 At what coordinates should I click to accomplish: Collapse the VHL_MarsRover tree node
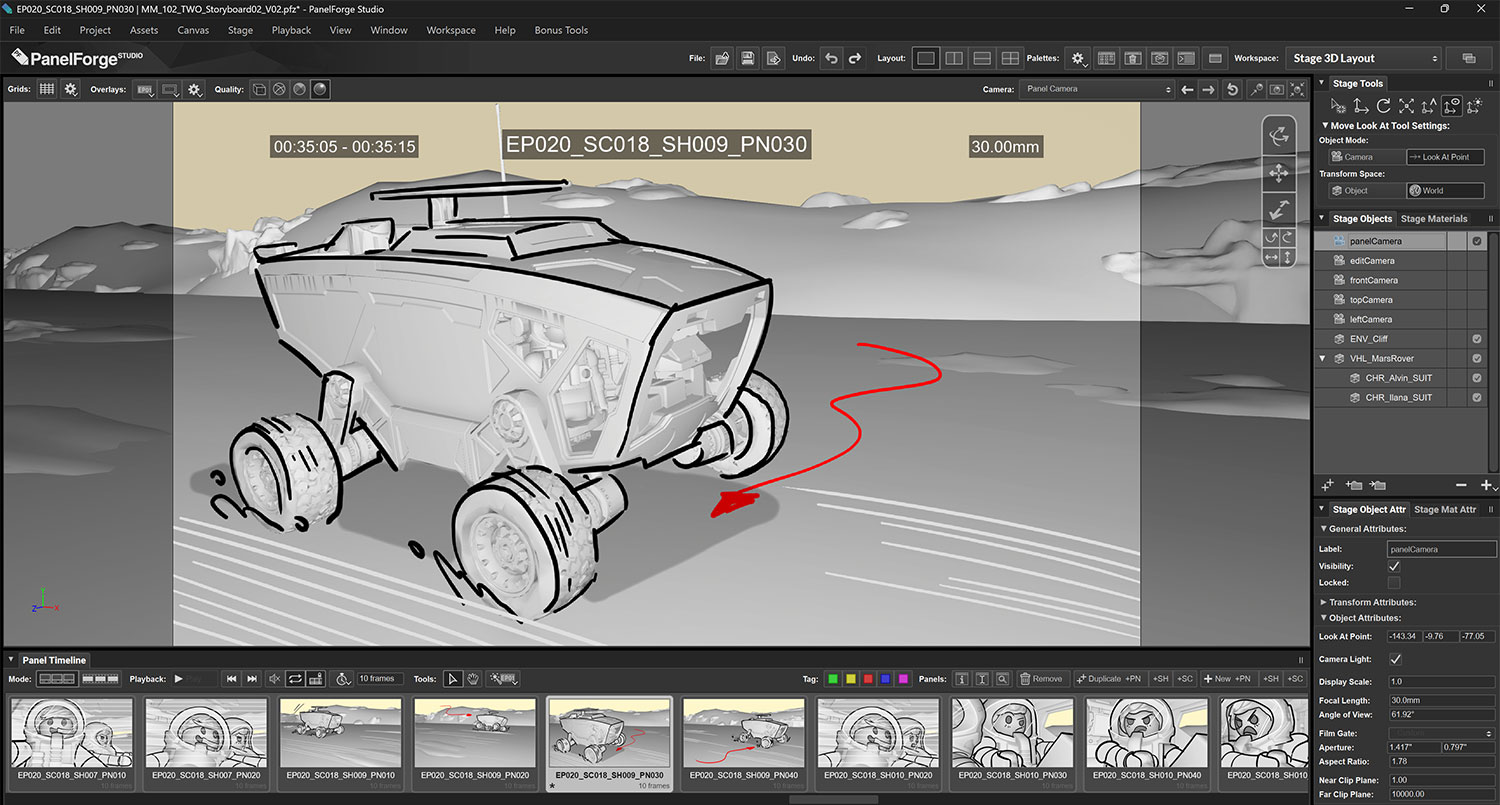[1323, 358]
